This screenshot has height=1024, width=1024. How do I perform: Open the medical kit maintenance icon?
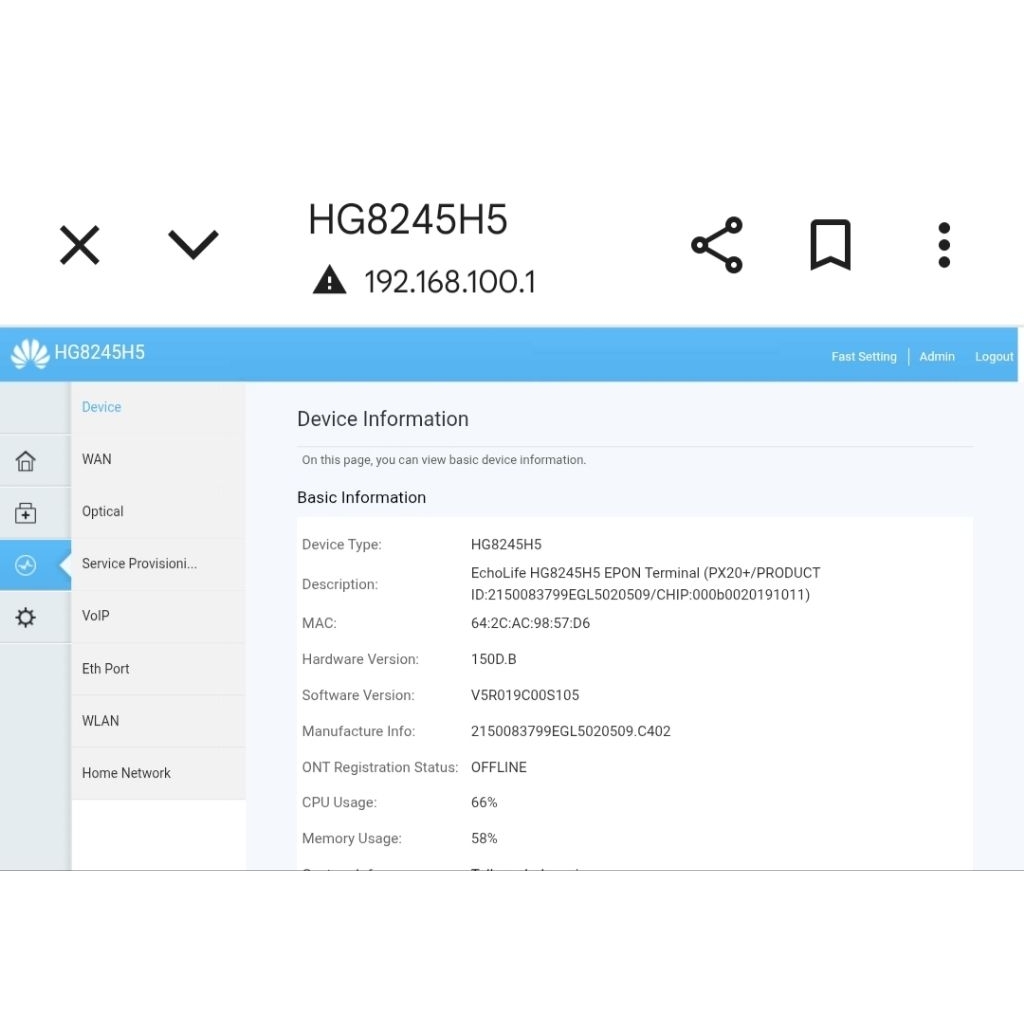pyautogui.click(x=26, y=514)
